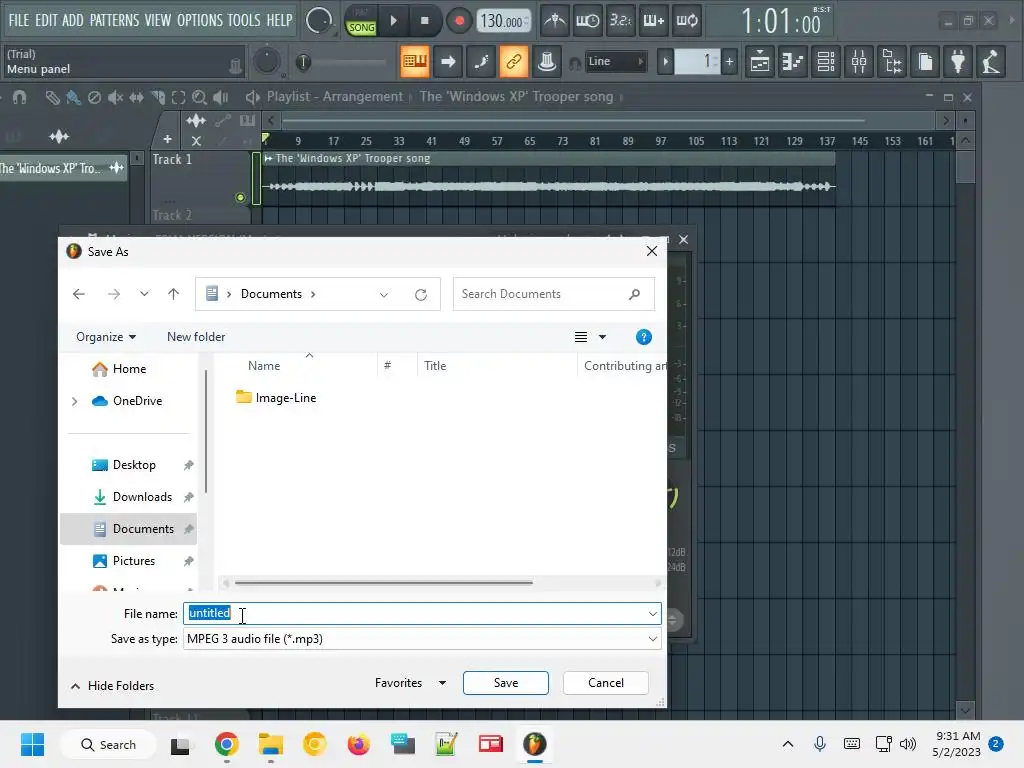Click the step editing mode icon

click(x=481, y=62)
